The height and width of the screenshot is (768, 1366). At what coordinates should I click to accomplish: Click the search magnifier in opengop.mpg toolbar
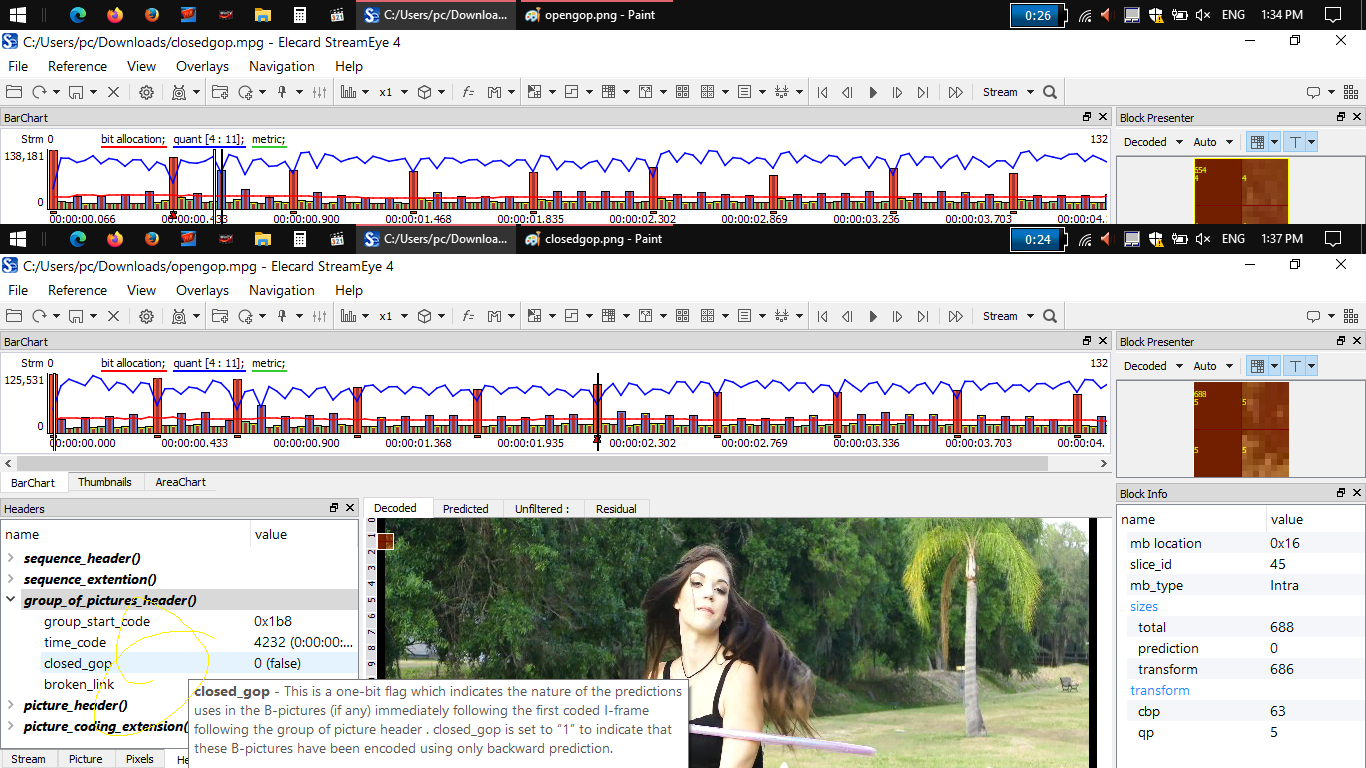pos(1050,316)
